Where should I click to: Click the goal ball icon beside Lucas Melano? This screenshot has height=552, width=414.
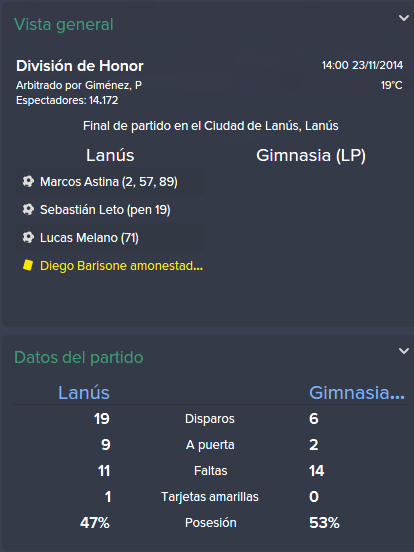point(28,237)
